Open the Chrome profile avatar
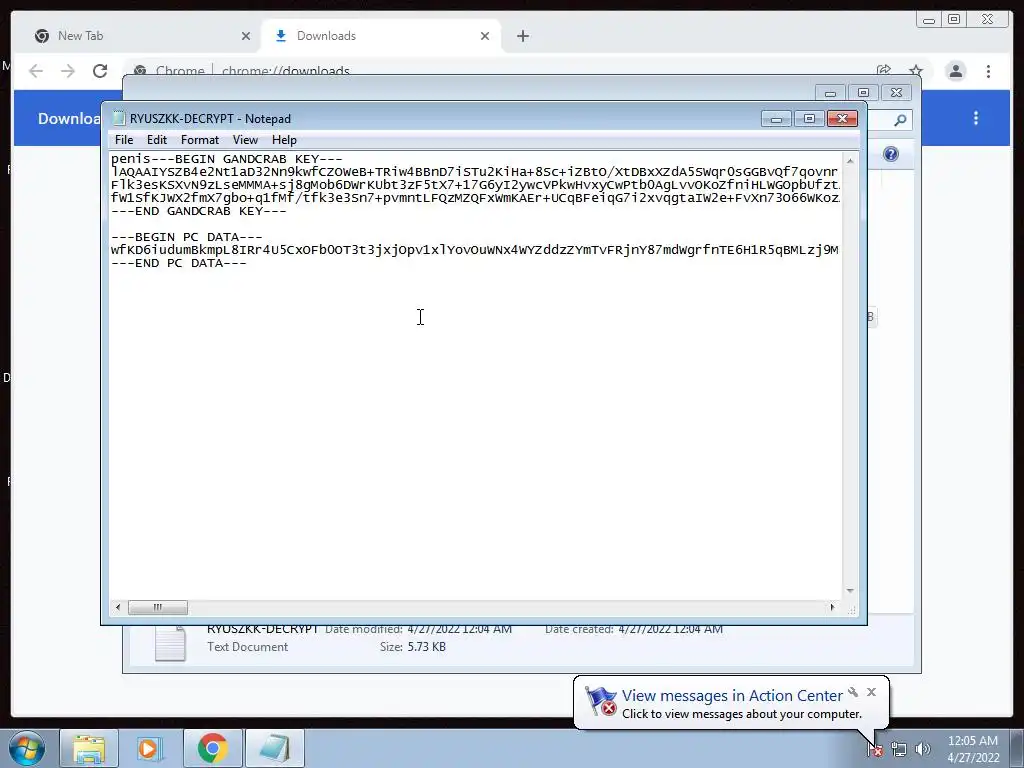1024x768 pixels. (x=955, y=71)
